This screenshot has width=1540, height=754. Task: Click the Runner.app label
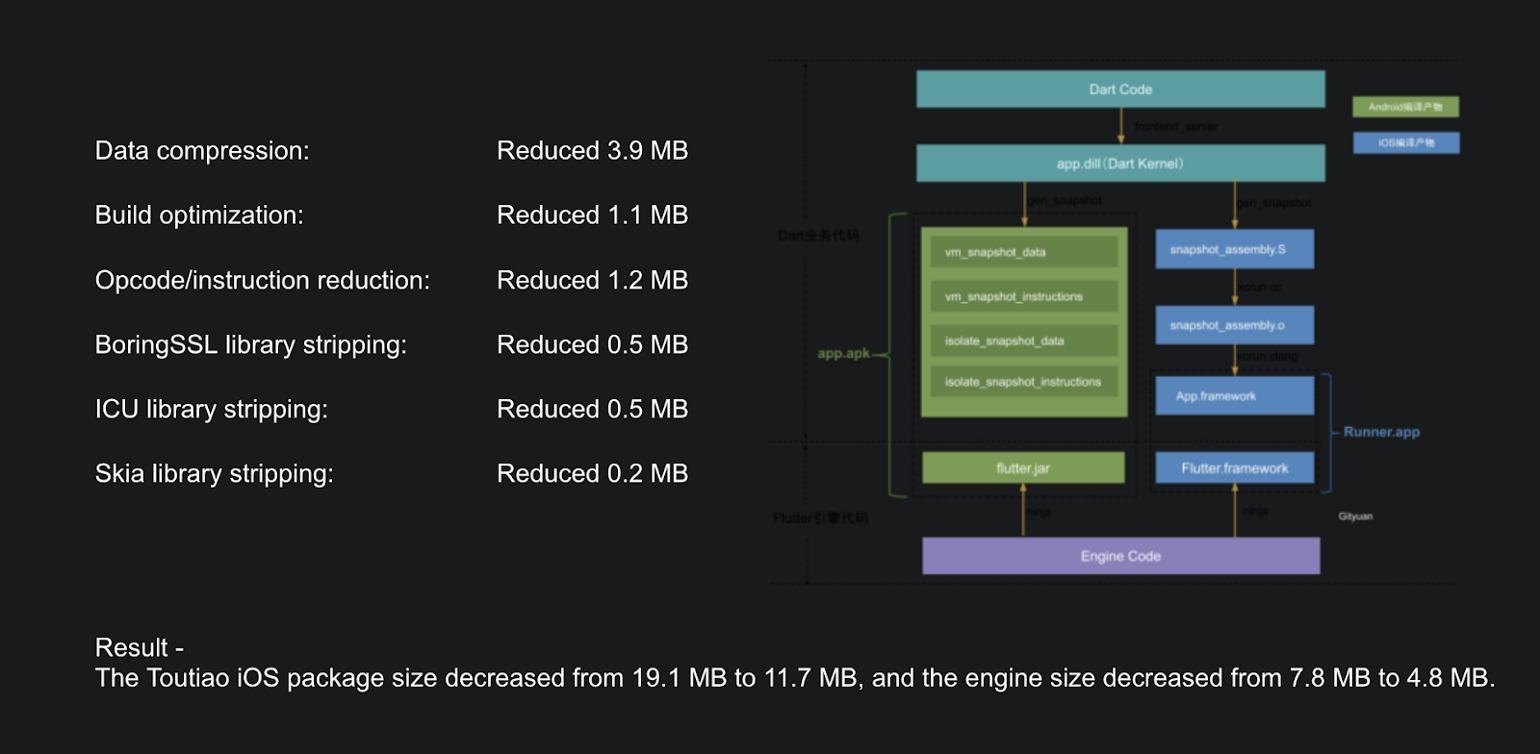pos(1381,433)
